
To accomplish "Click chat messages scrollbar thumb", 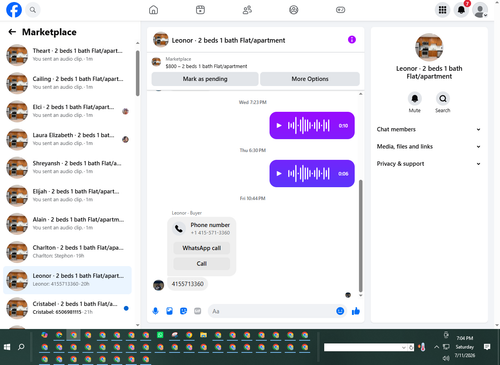I will click(360, 236).
